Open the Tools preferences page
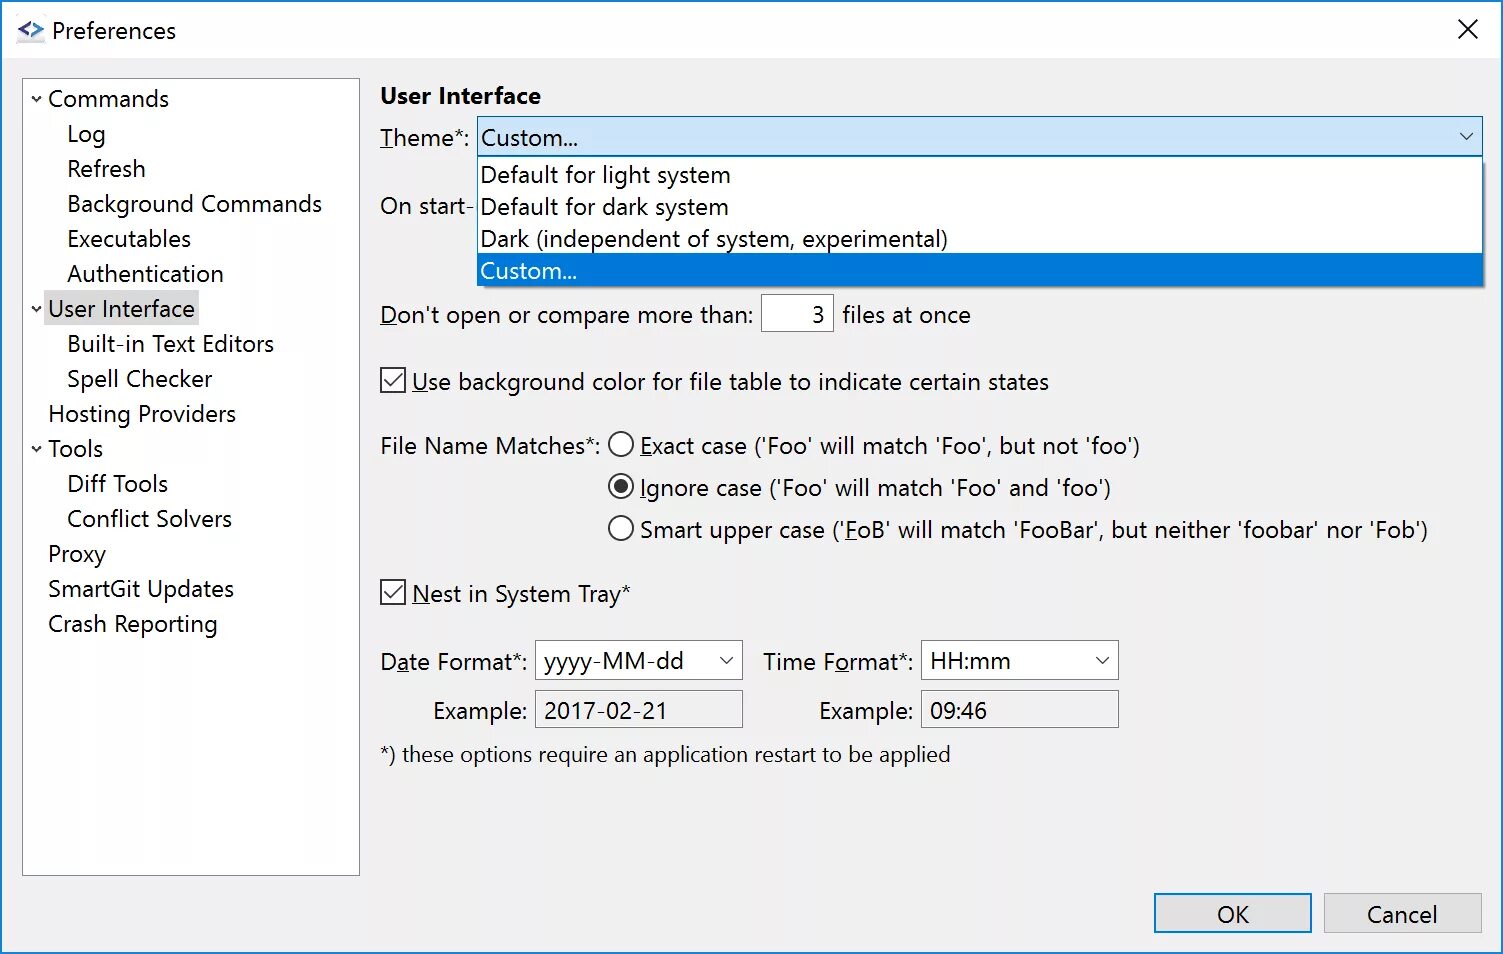 click(x=75, y=449)
